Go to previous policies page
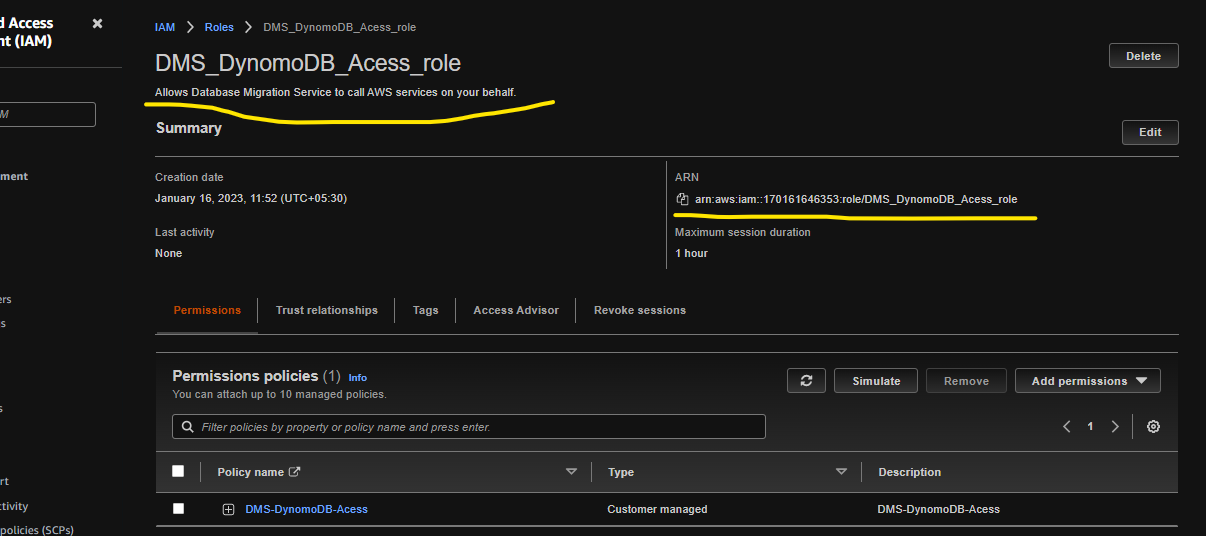Image resolution: width=1206 pixels, height=536 pixels. point(1066,426)
